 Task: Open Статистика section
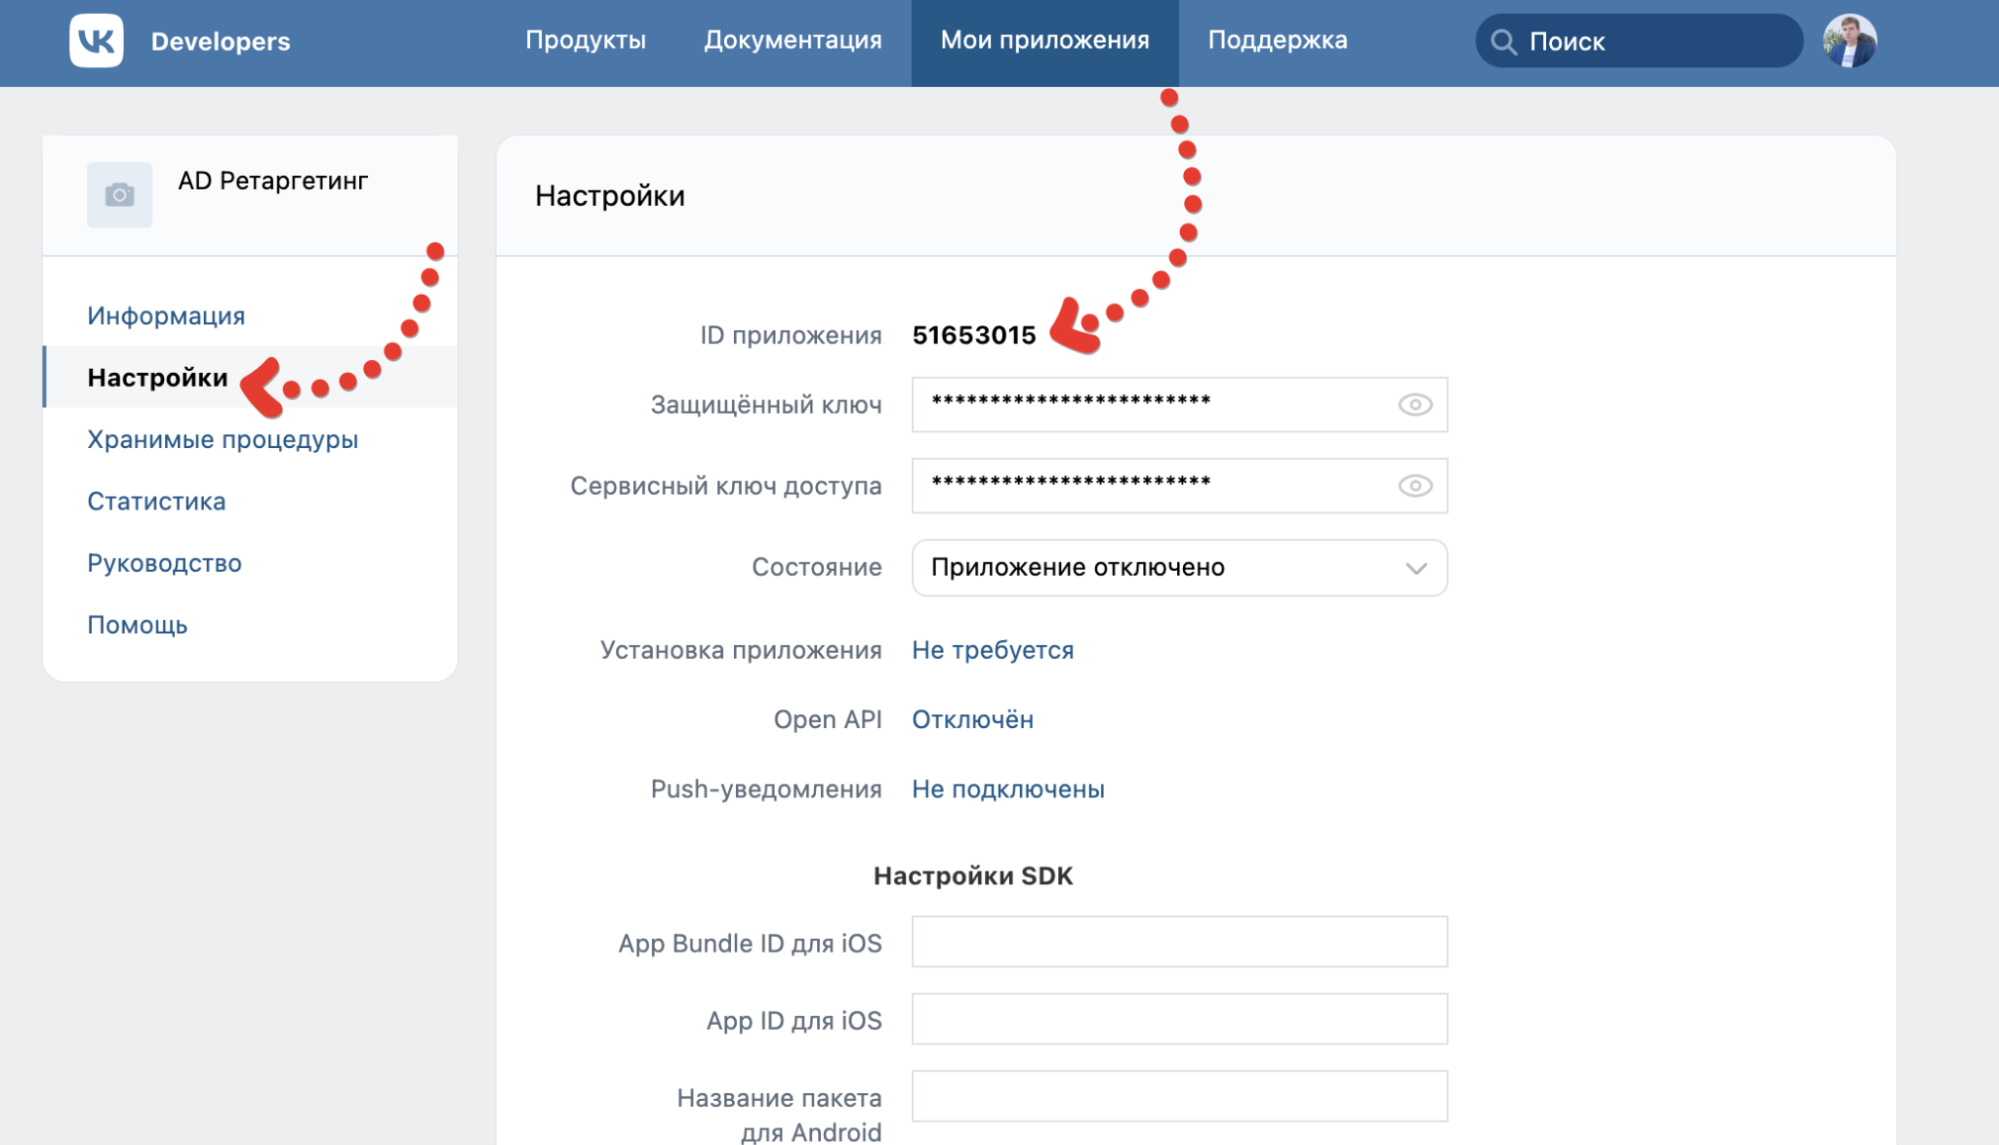(x=156, y=502)
